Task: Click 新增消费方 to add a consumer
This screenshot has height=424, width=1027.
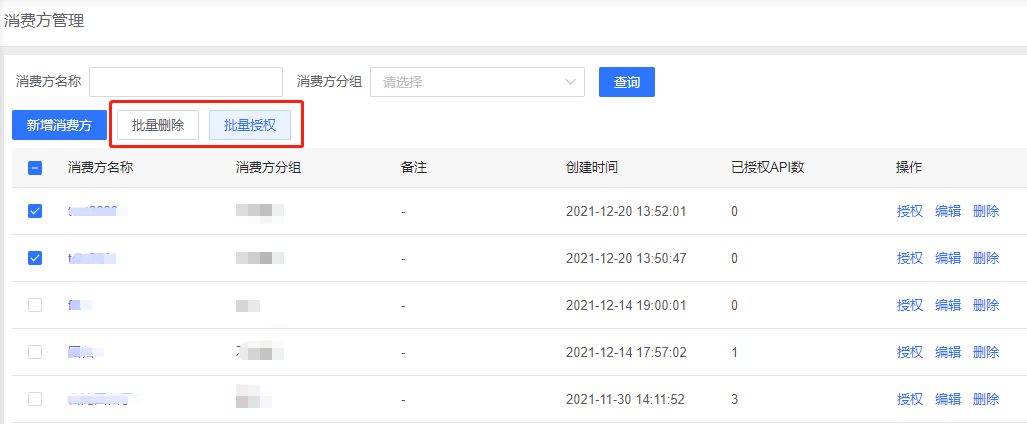Action: click(x=59, y=125)
